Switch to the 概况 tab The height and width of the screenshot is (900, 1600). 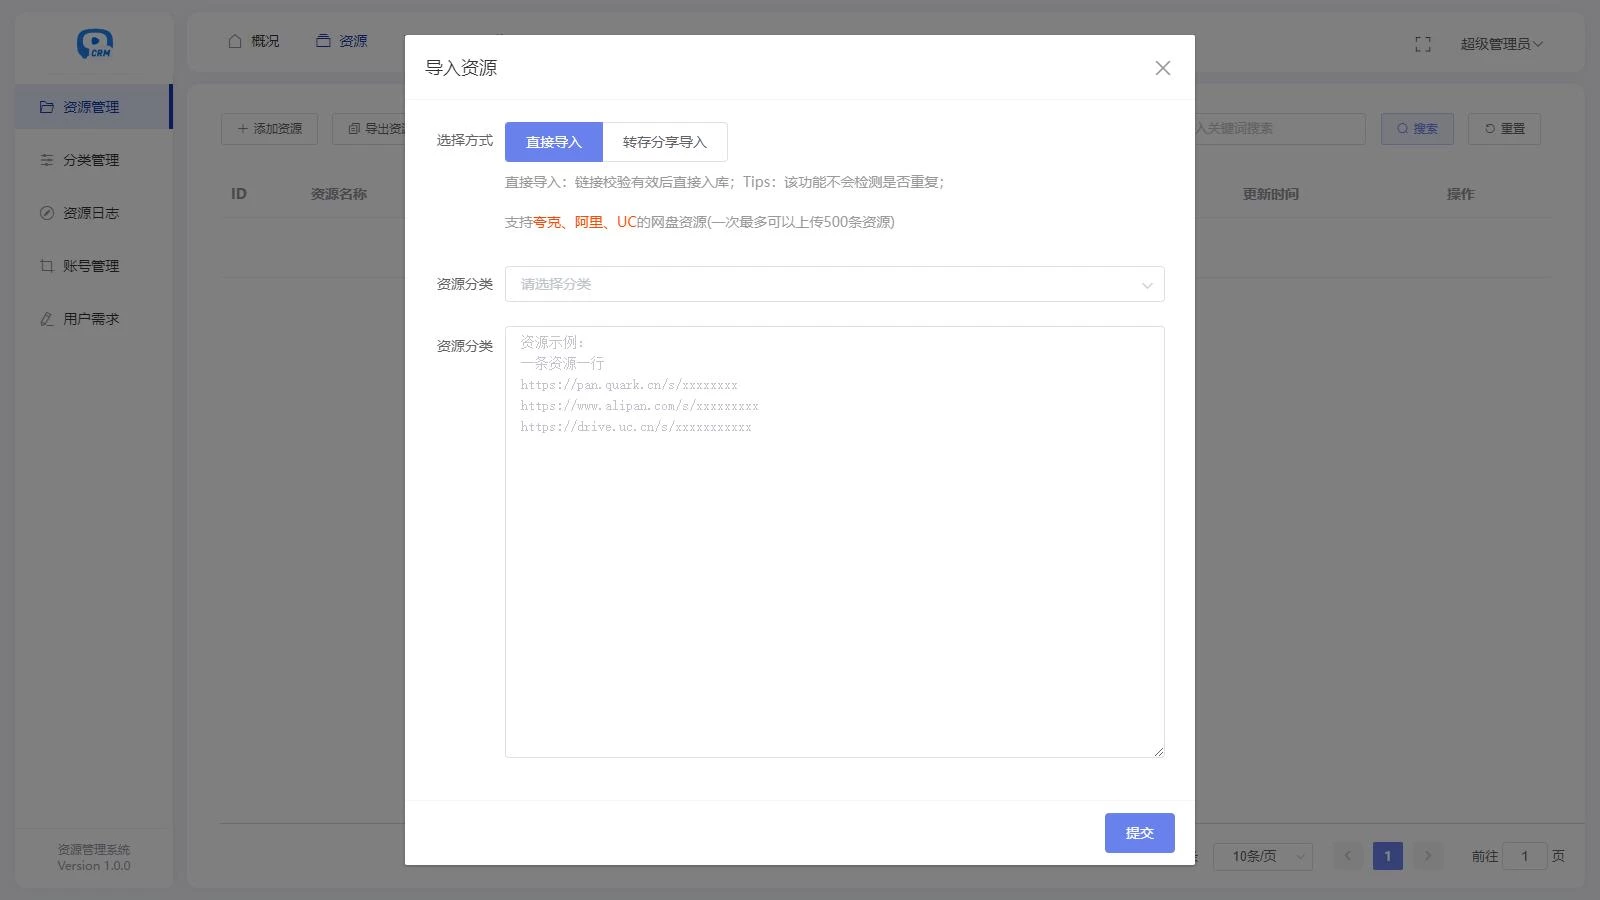254,41
